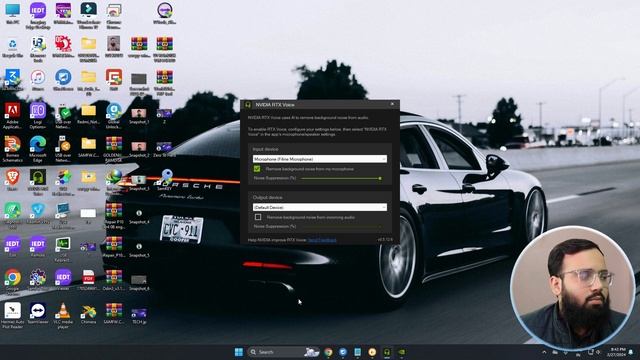Open This PC desktop icon

pos(13,13)
